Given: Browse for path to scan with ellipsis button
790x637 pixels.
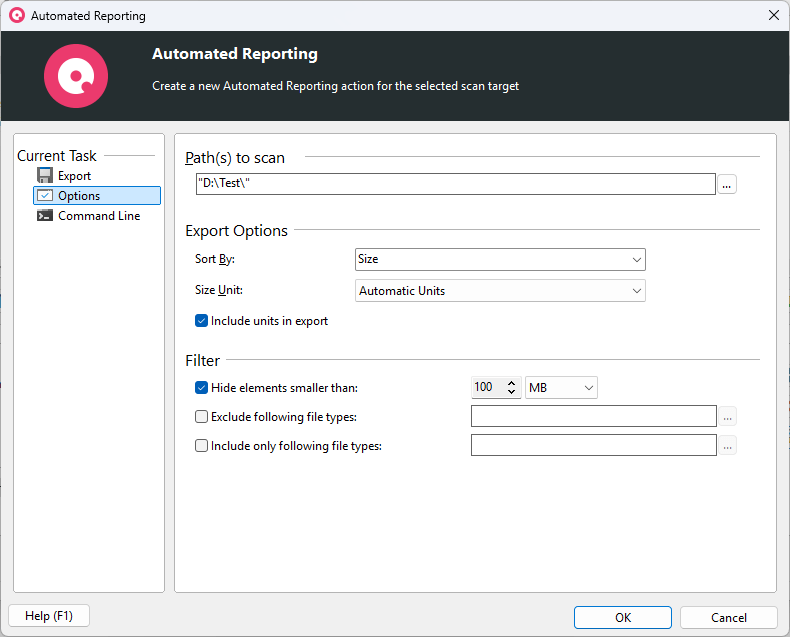Looking at the screenshot, I should 727,184.
